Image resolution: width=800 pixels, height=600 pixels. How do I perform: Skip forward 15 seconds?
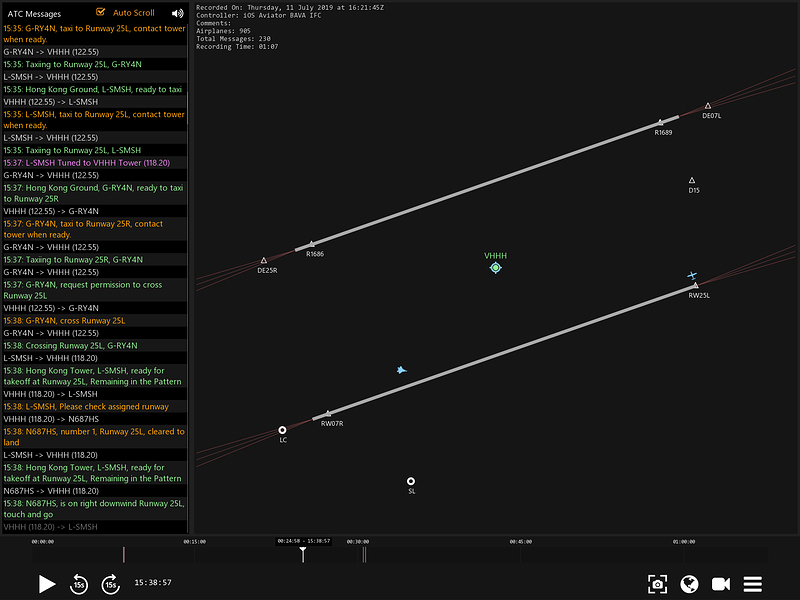(x=110, y=584)
